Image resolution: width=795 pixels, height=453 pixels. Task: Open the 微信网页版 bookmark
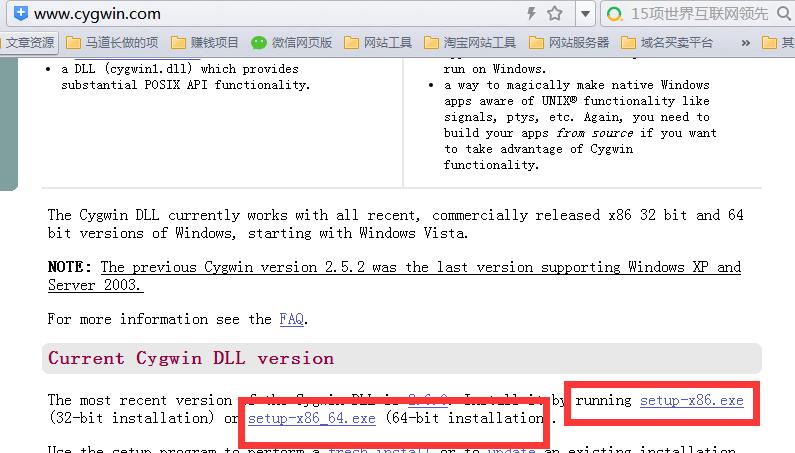292,43
